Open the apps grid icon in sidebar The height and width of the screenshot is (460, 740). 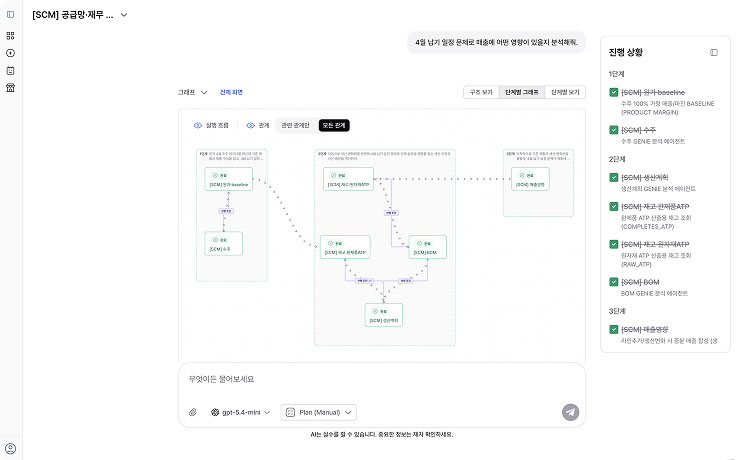coord(10,35)
